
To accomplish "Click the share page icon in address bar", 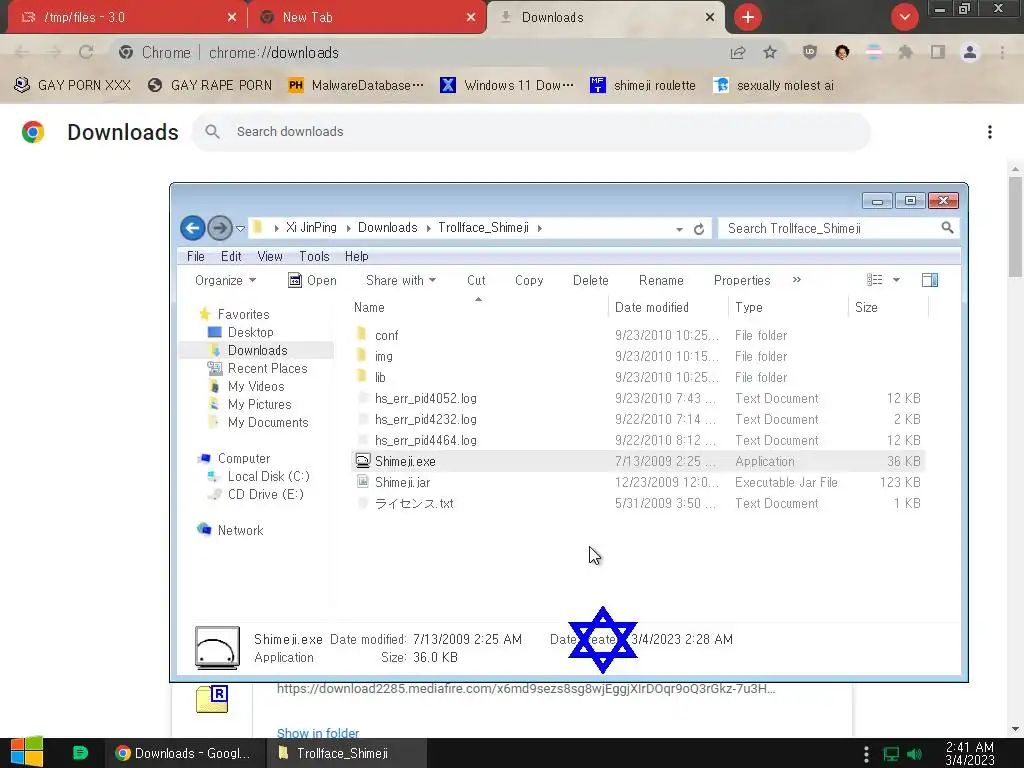I will [738, 52].
